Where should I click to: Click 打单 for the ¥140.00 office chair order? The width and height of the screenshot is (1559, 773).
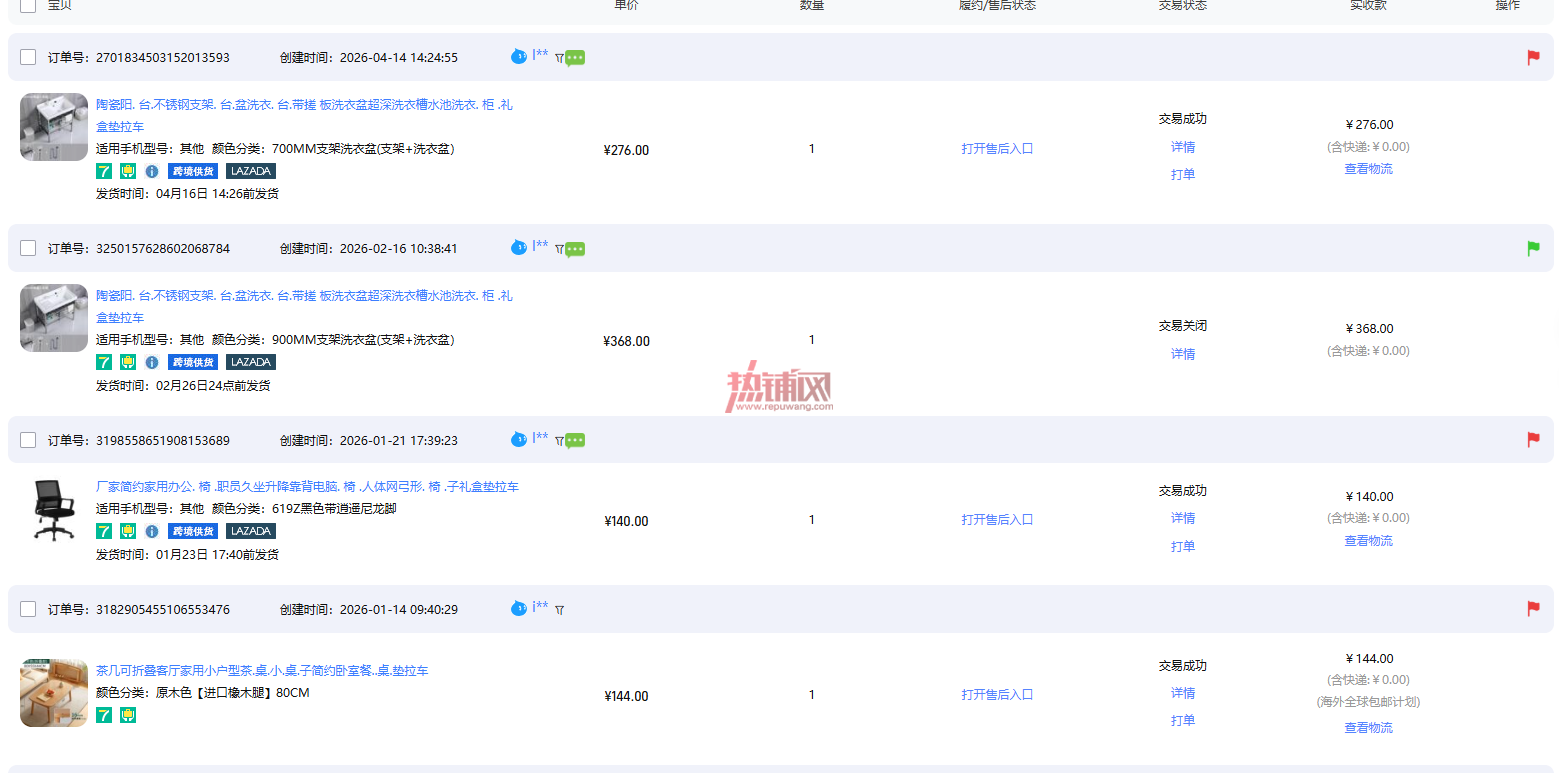pos(1183,546)
